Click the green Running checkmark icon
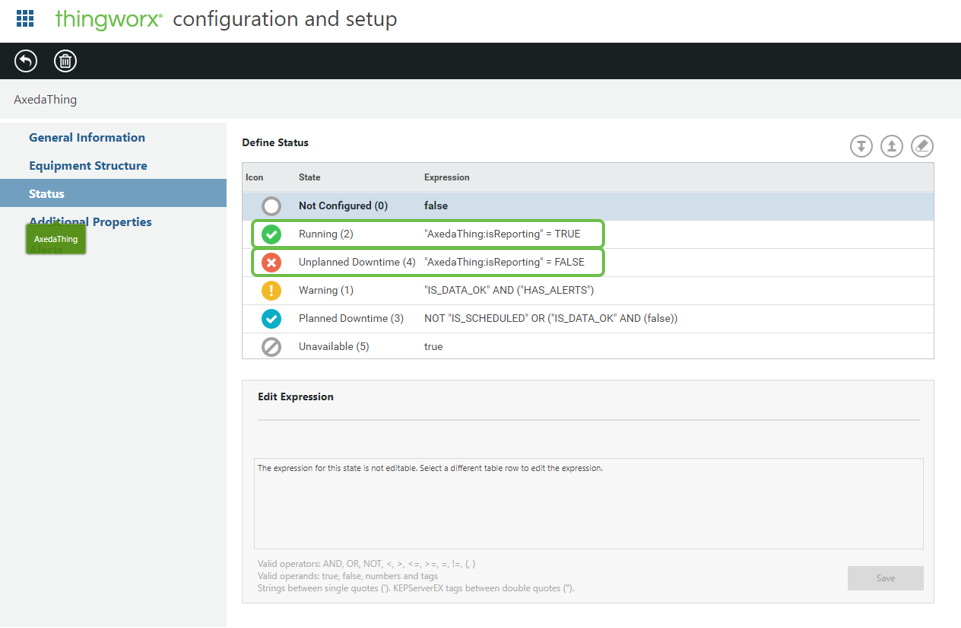The width and height of the screenshot is (961, 628). click(x=271, y=234)
